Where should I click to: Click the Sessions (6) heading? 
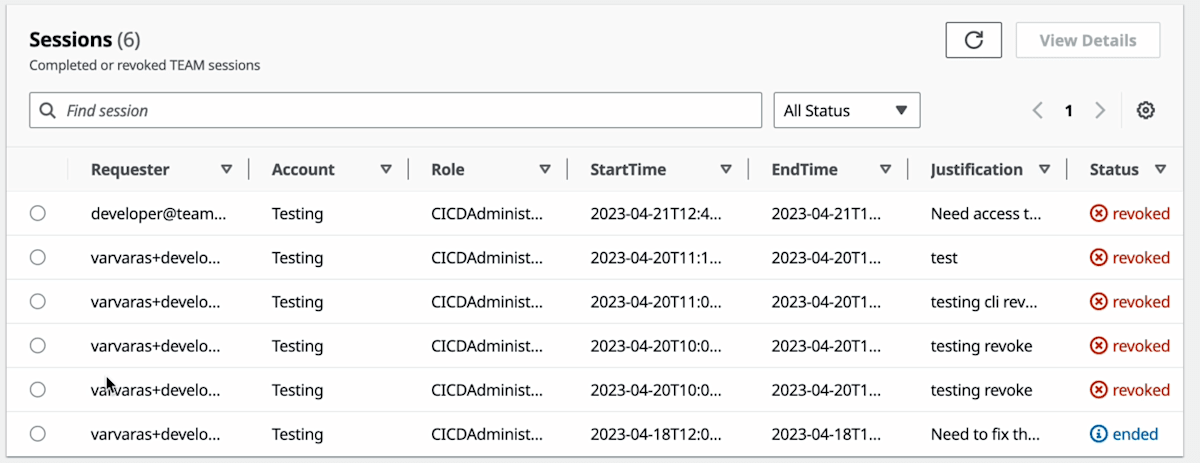pyautogui.click(x=85, y=40)
